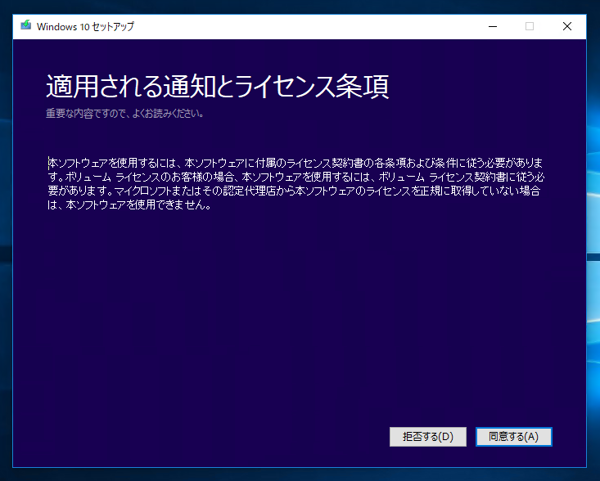
Task: Click the Windows 10 setup title bar icon
Action: click(x=26, y=26)
